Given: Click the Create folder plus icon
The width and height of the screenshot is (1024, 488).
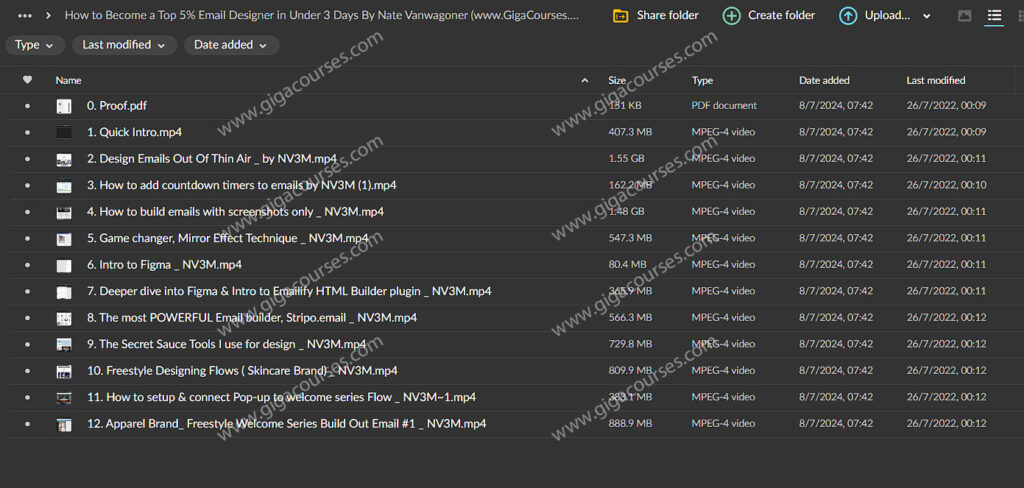Looking at the screenshot, I should (732, 16).
